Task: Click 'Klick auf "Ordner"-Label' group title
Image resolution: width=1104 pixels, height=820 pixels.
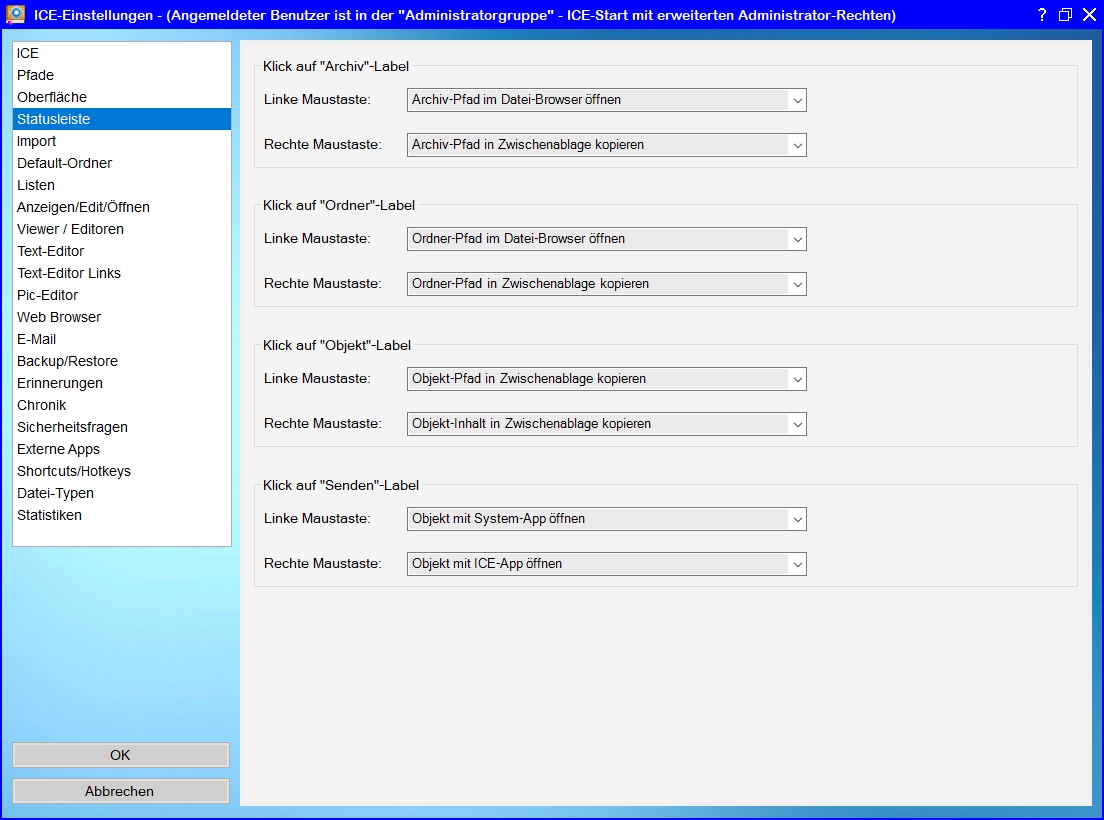Action: click(339, 206)
